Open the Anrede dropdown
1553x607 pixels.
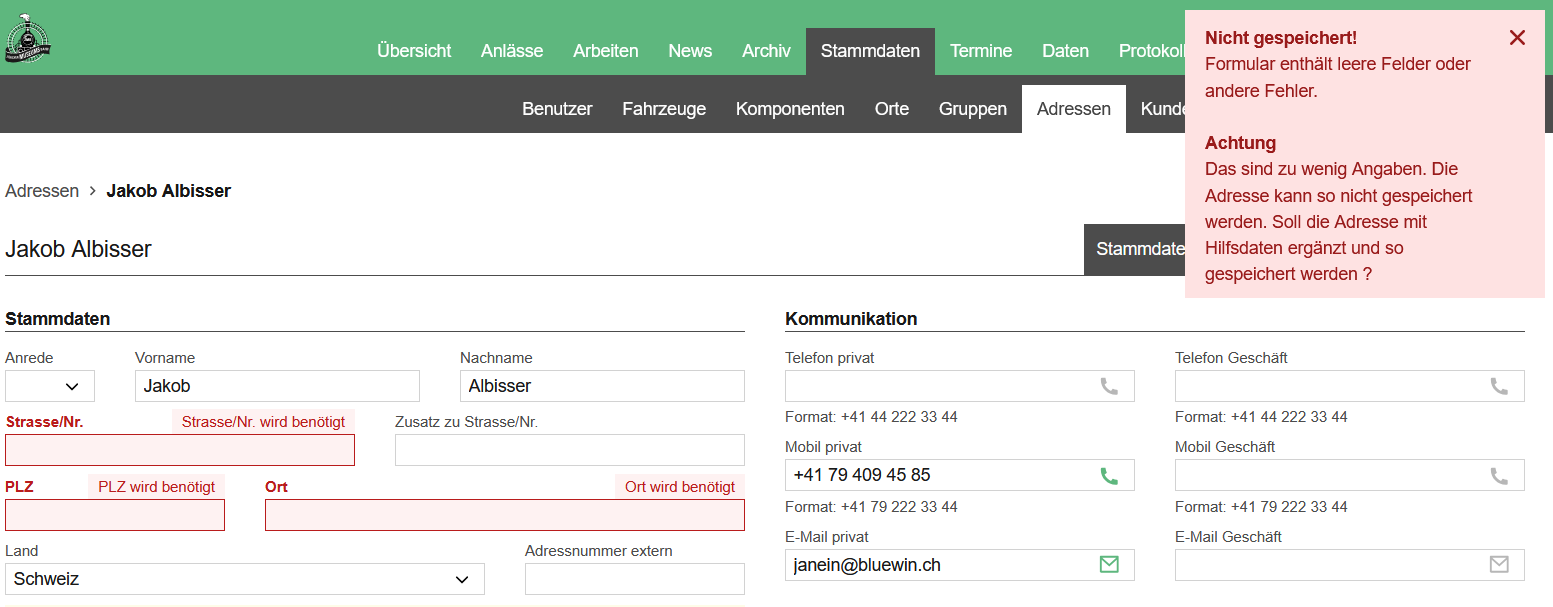point(50,386)
